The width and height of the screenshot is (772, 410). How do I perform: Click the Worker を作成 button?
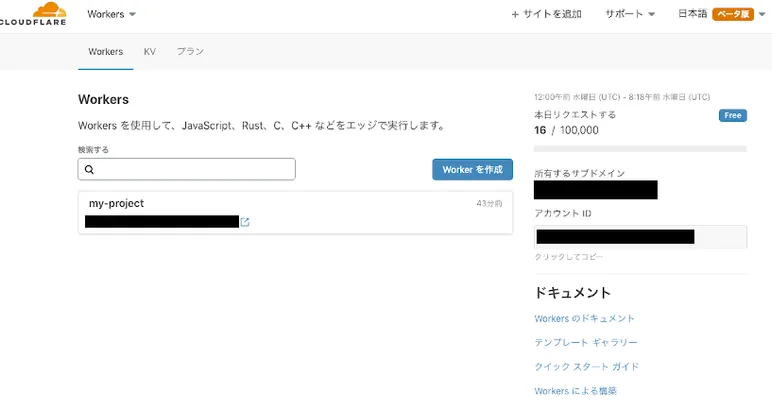tap(473, 169)
